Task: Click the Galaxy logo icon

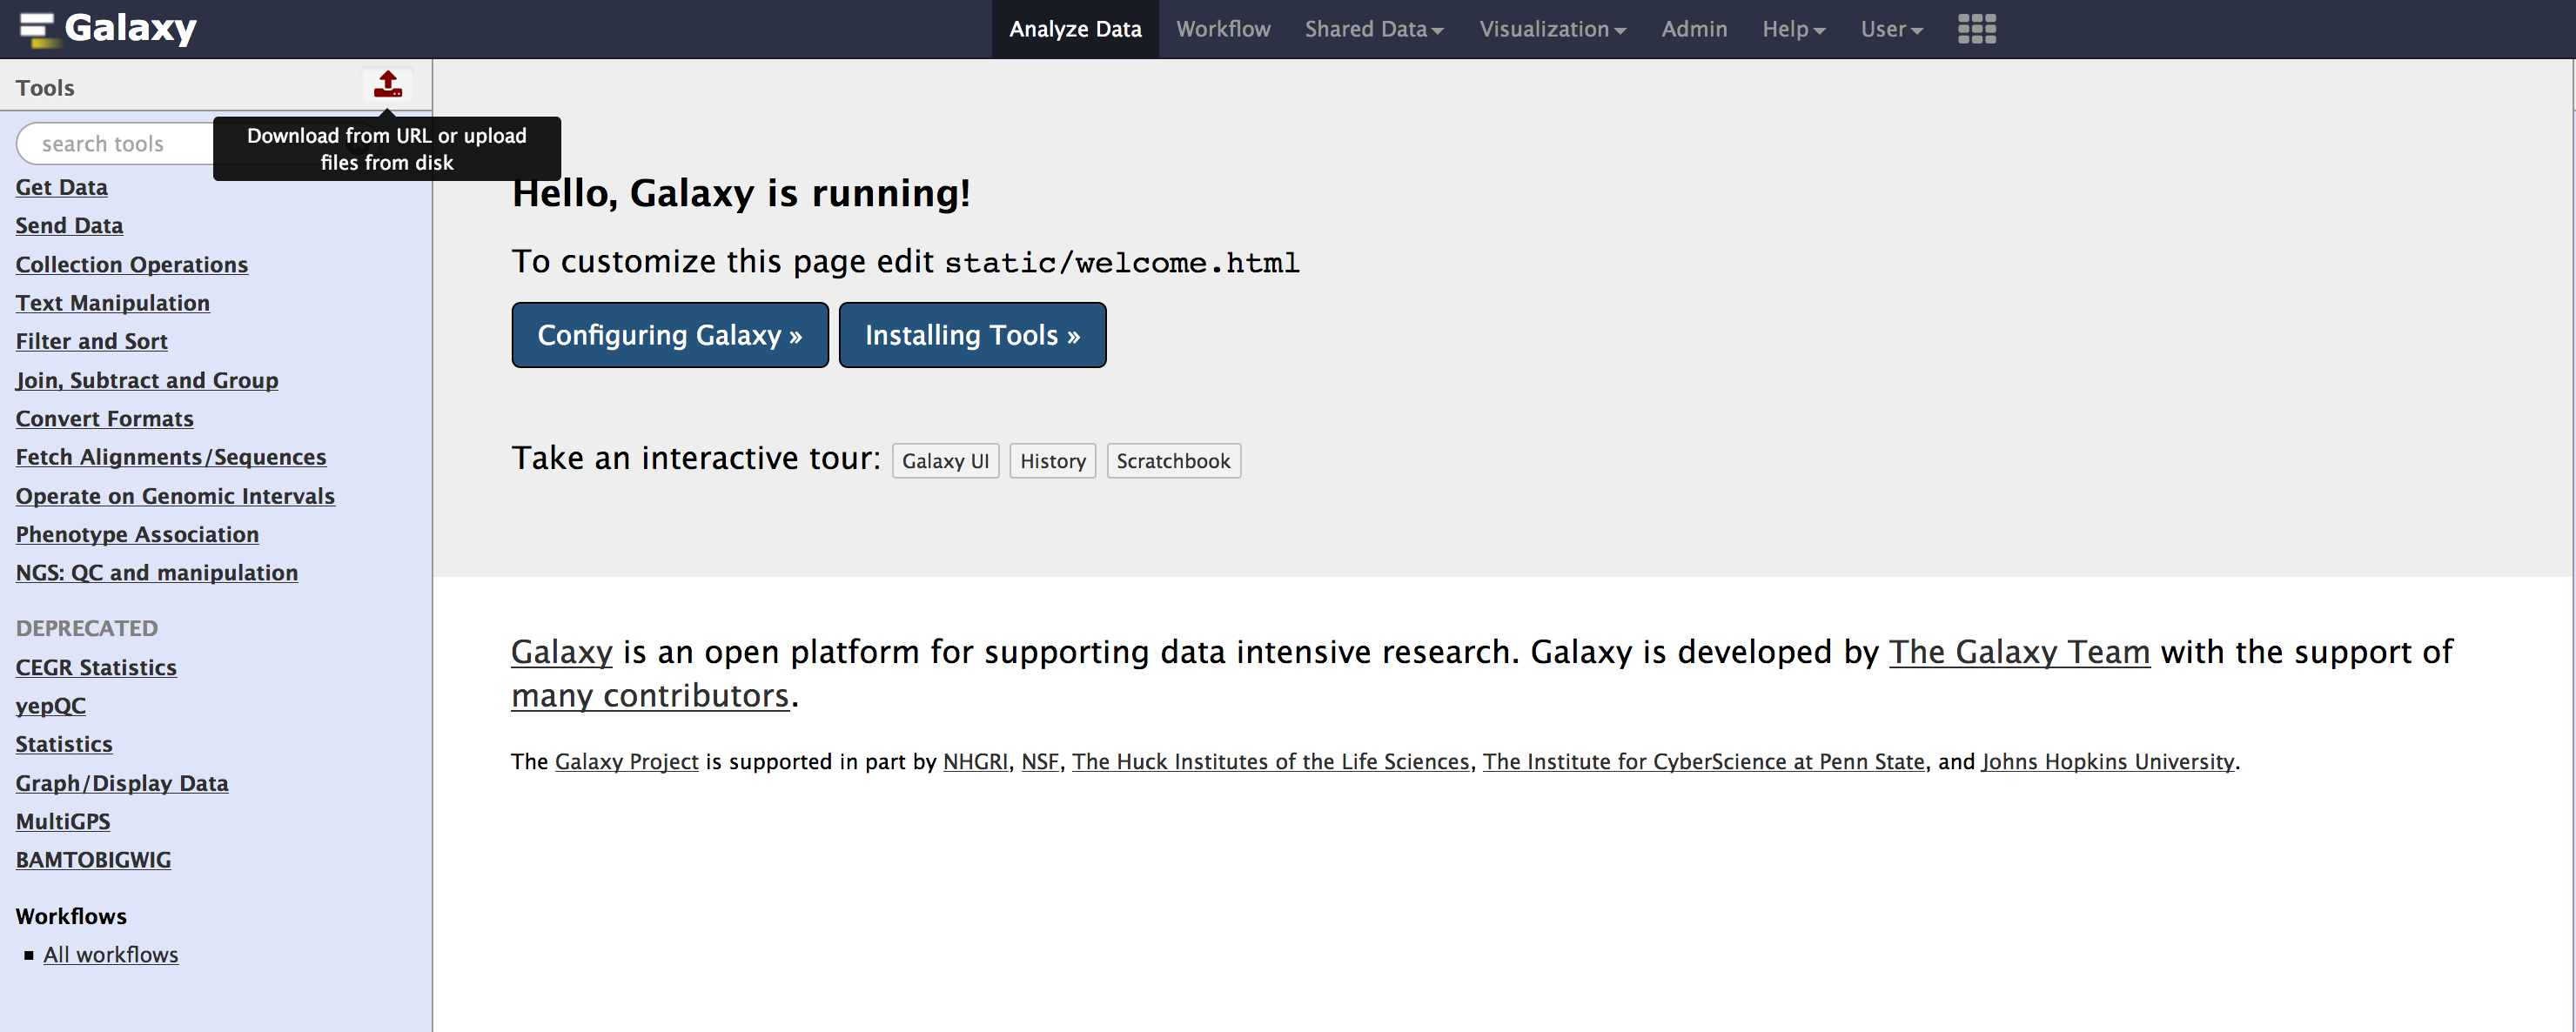Action: click(x=36, y=29)
